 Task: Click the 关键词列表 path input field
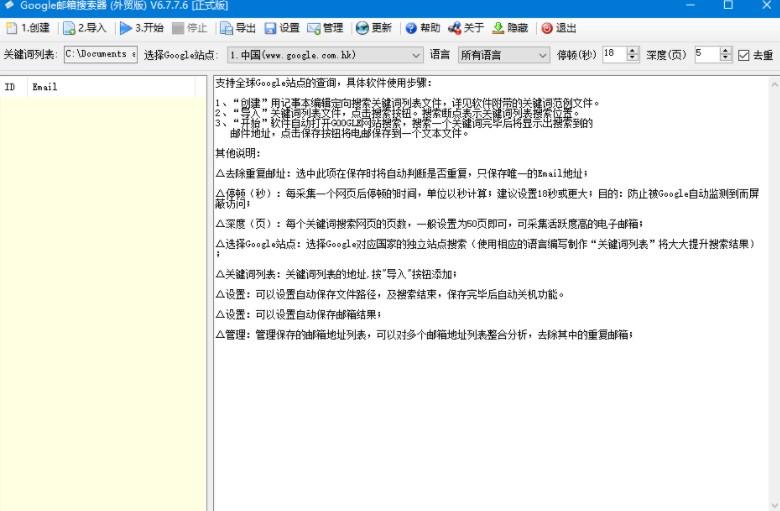pos(100,54)
